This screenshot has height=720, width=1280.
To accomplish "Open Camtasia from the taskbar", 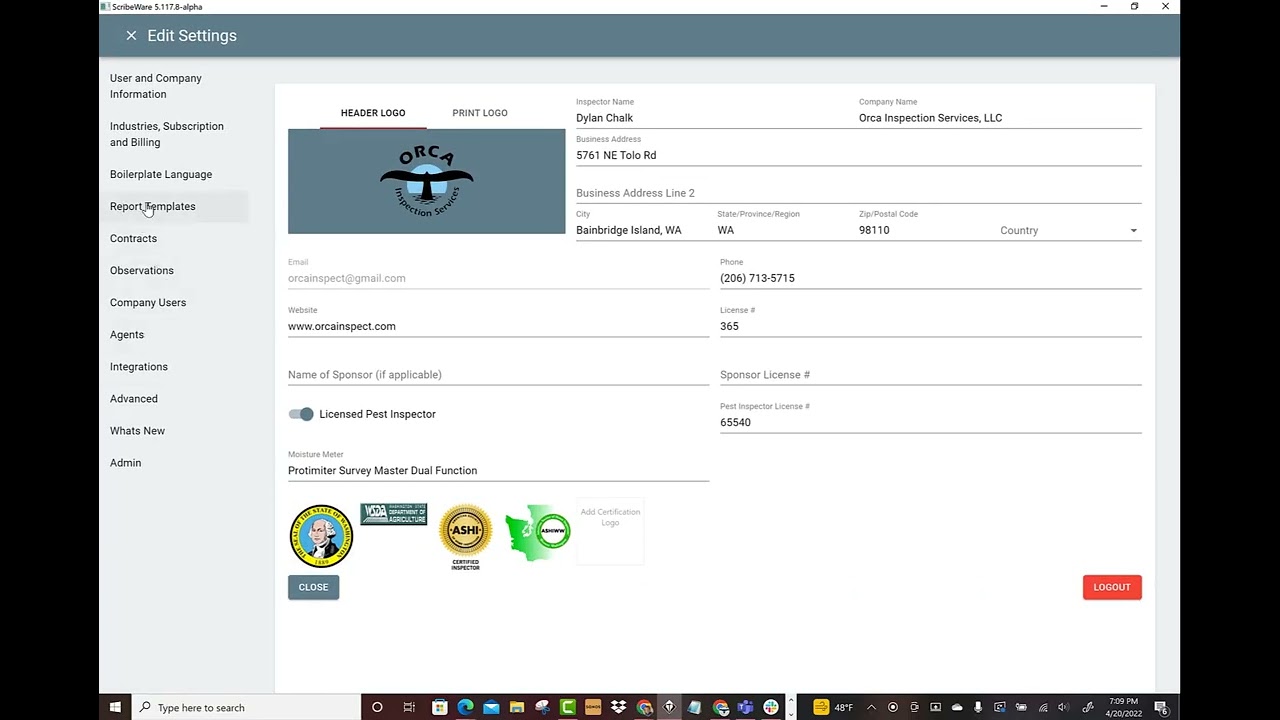I will (568, 707).
